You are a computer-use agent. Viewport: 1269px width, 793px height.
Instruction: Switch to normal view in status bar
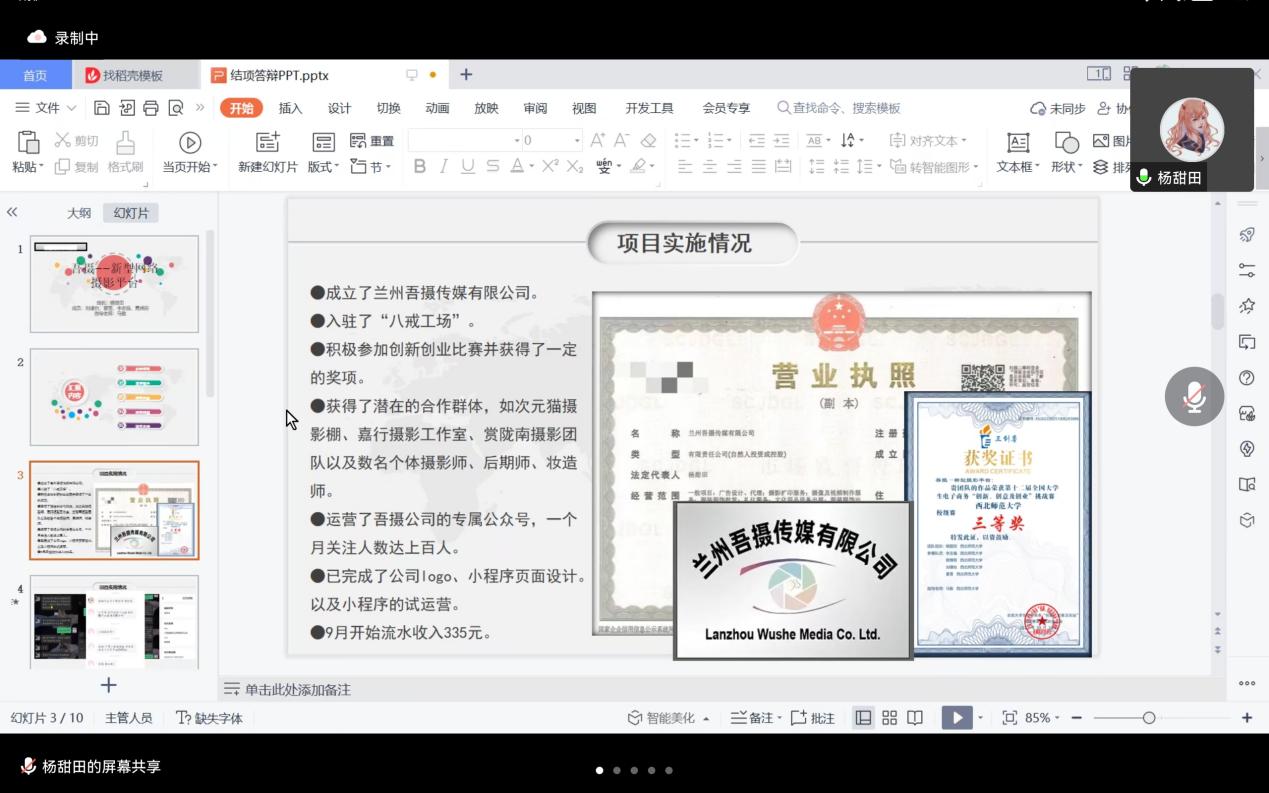point(863,718)
